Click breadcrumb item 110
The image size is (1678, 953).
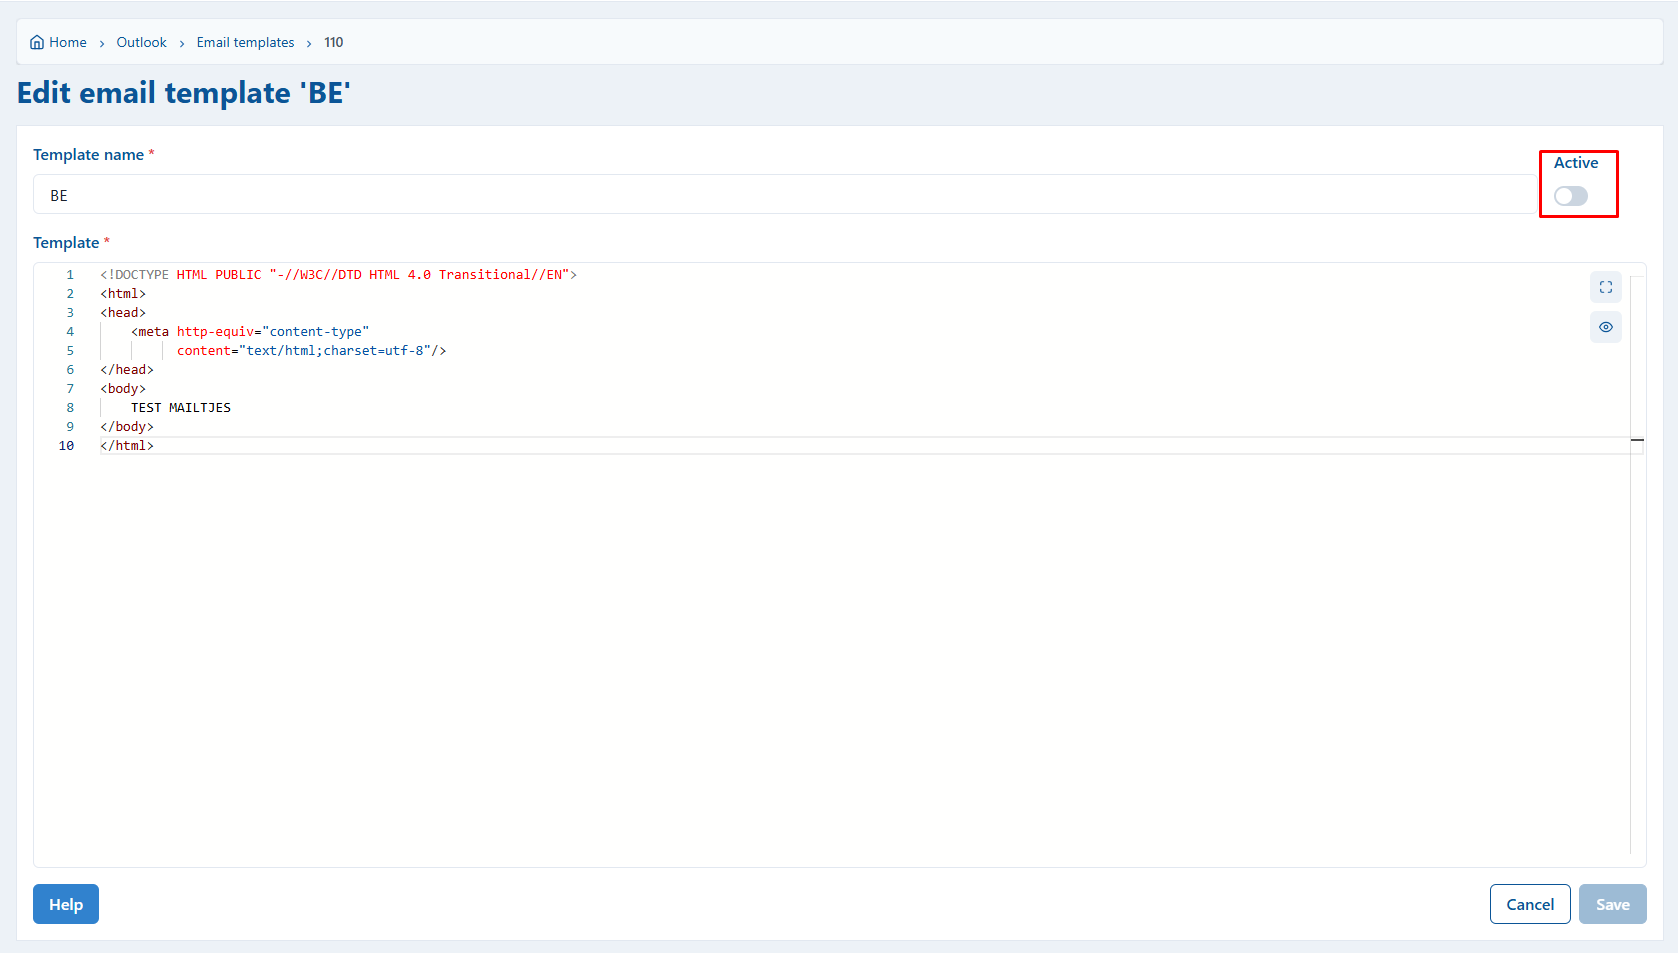[x=333, y=42]
